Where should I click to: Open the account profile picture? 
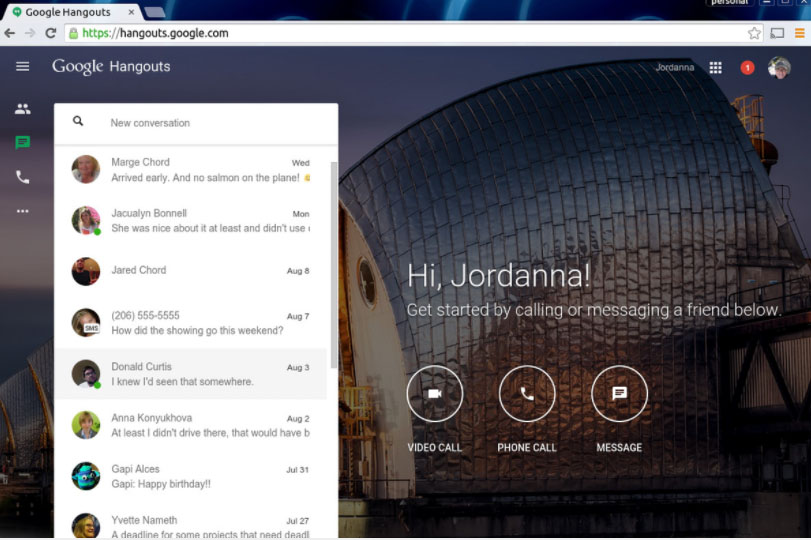pos(779,68)
